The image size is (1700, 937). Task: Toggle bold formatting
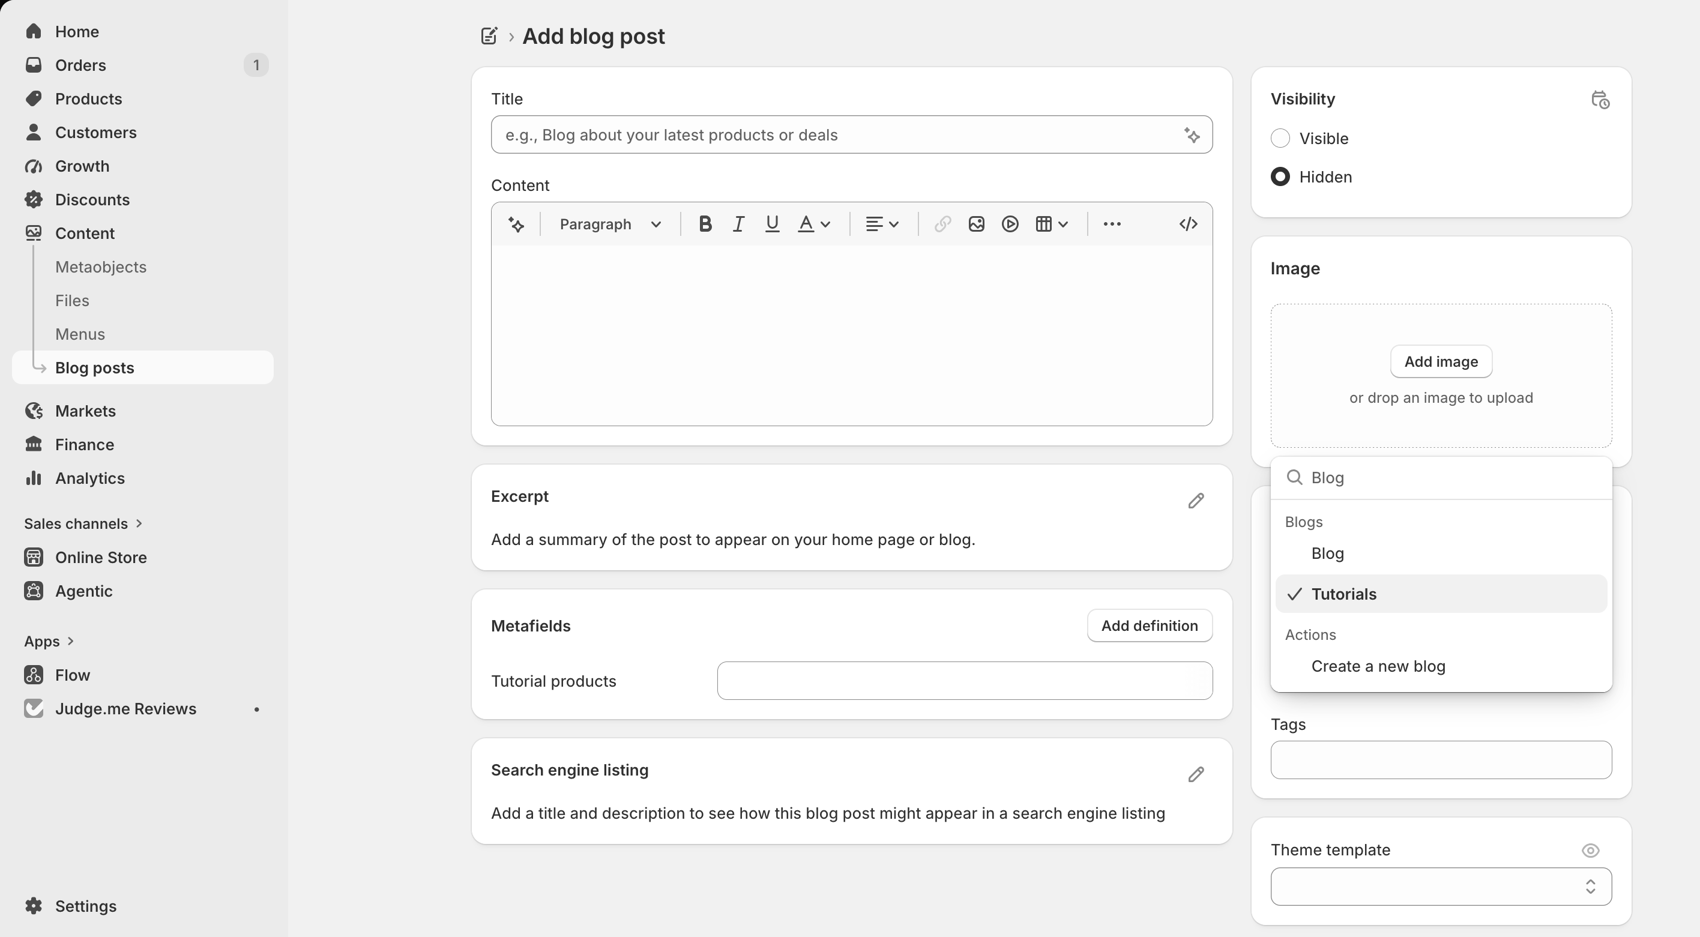pyautogui.click(x=705, y=224)
